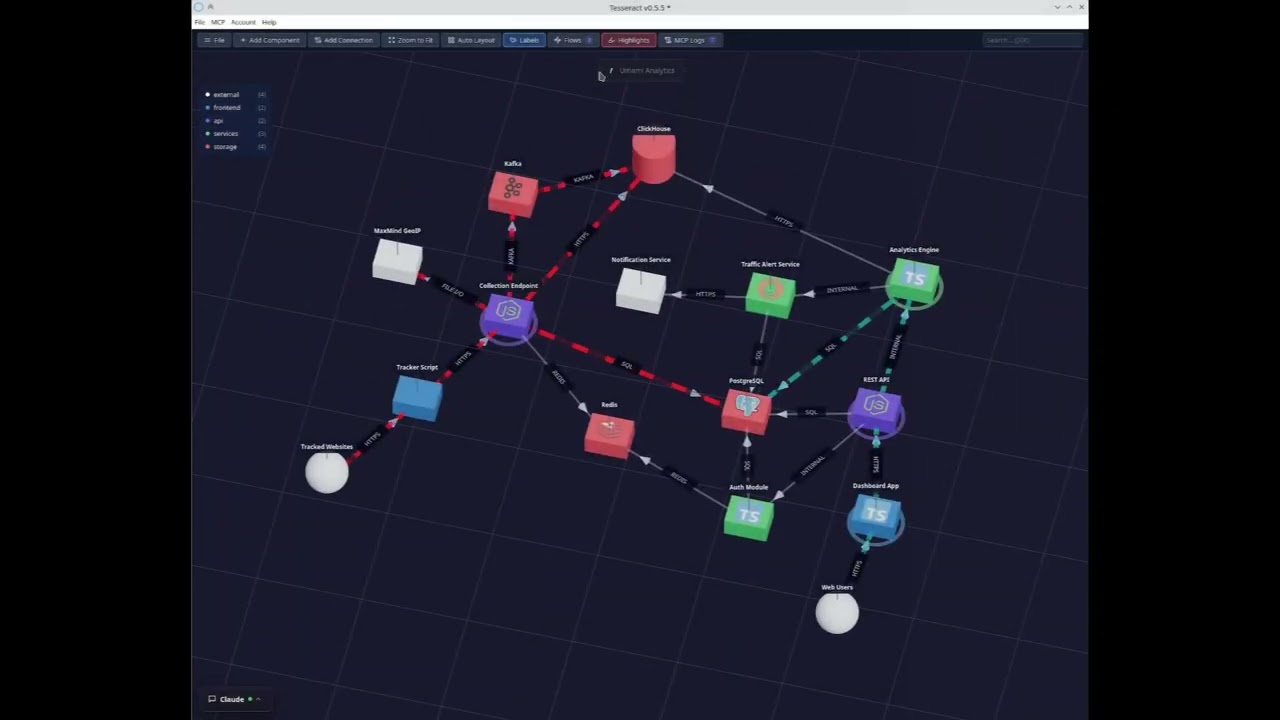The image size is (1280, 720).
Task: Toggle the storage layer in legend
Action: click(236, 147)
